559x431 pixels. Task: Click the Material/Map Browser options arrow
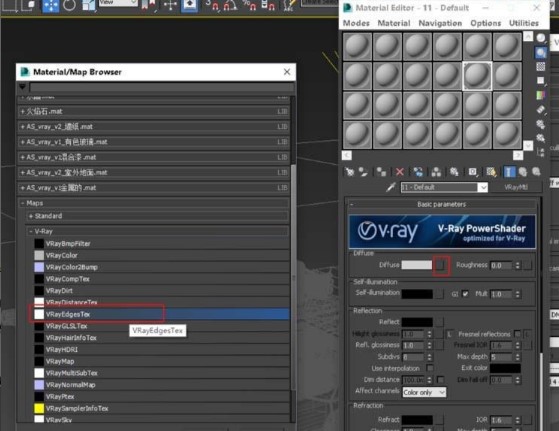pos(22,87)
